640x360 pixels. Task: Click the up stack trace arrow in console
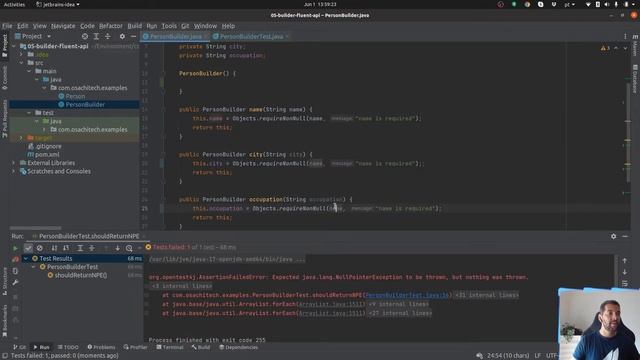point(625,260)
